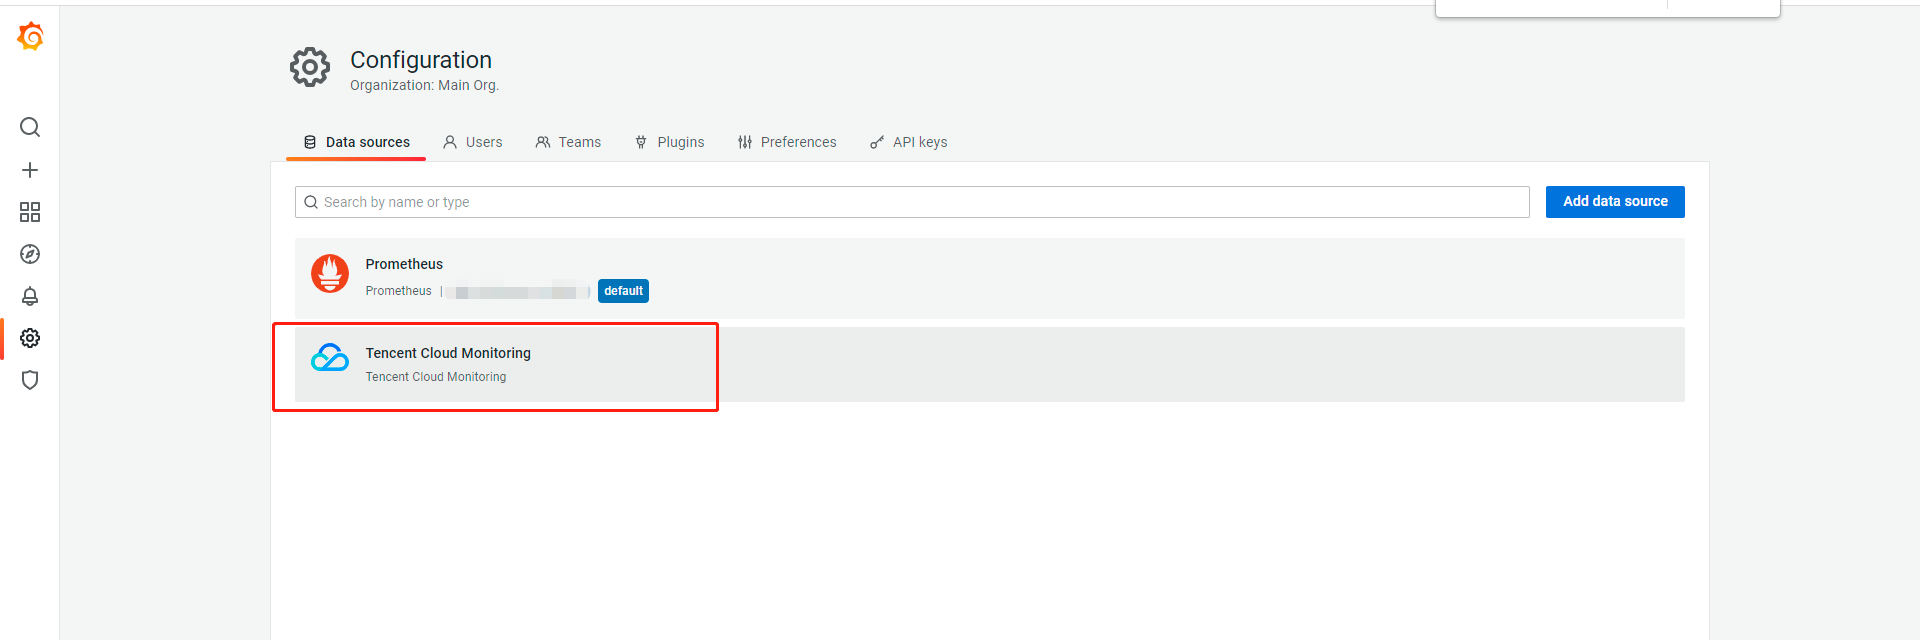Screen dimensions: 1920x640
Task: Click the Grafana logo in sidebar
Action: [x=30, y=37]
